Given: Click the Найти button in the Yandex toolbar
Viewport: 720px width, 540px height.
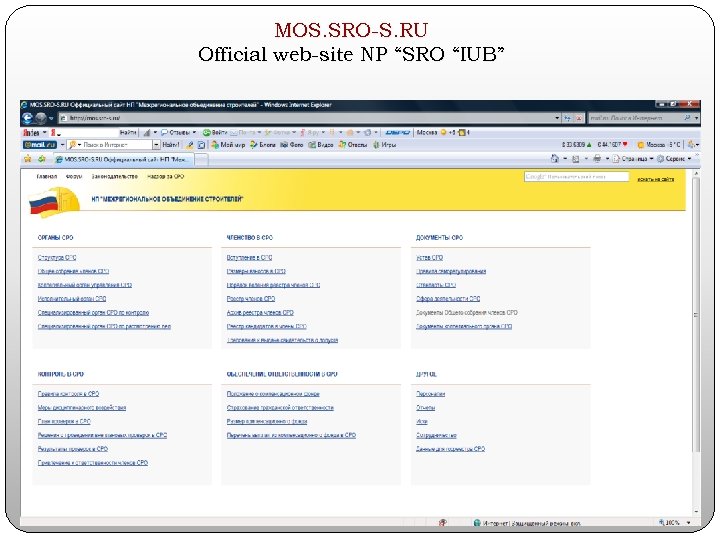Looking at the screenshot, I should [x=128, y=133].
